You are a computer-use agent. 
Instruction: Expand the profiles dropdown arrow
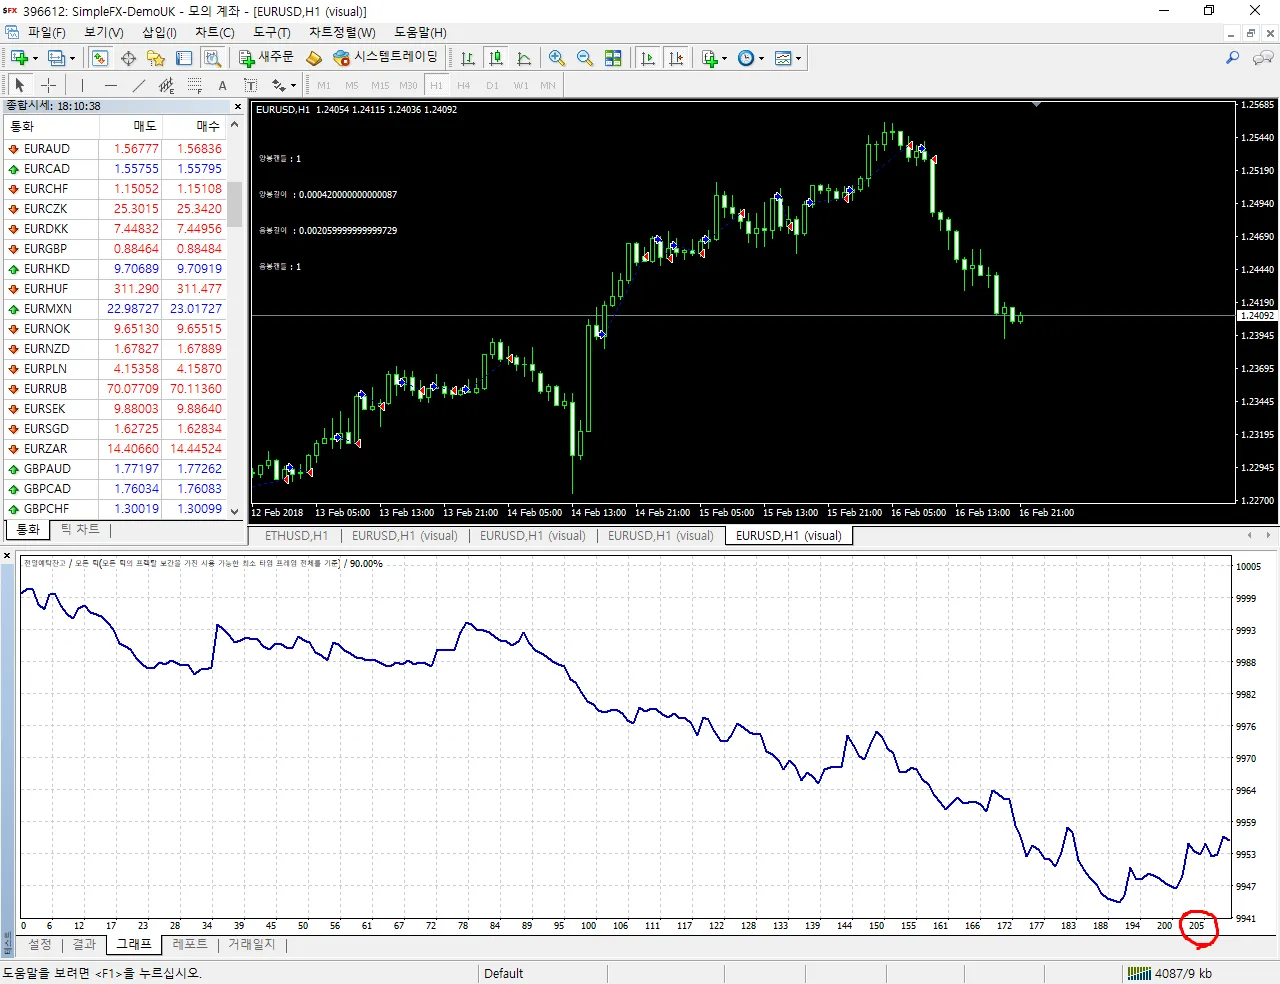pyautogui.click(x=72, y=58)
